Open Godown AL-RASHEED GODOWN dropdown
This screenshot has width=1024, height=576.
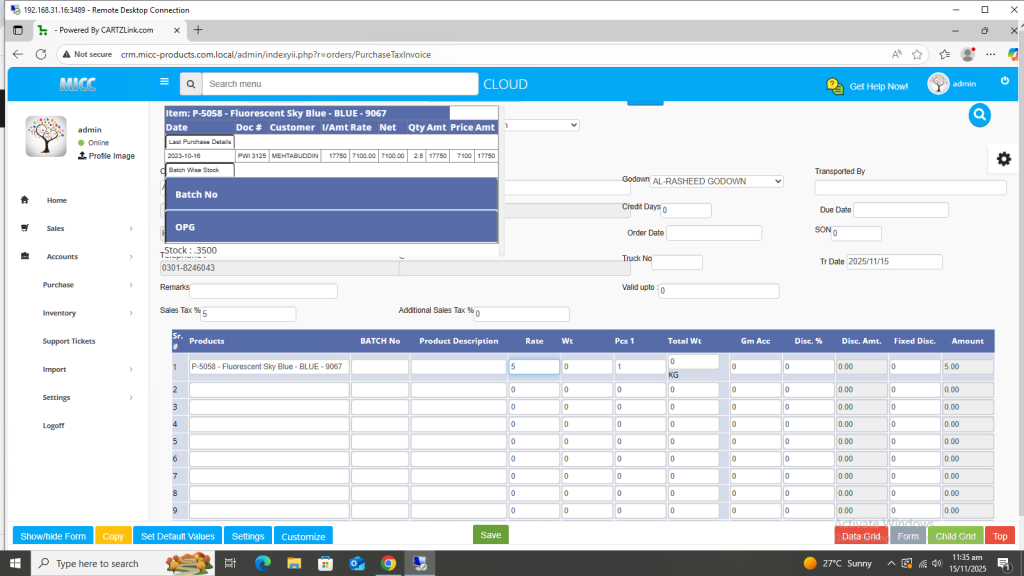click(717, 181)
